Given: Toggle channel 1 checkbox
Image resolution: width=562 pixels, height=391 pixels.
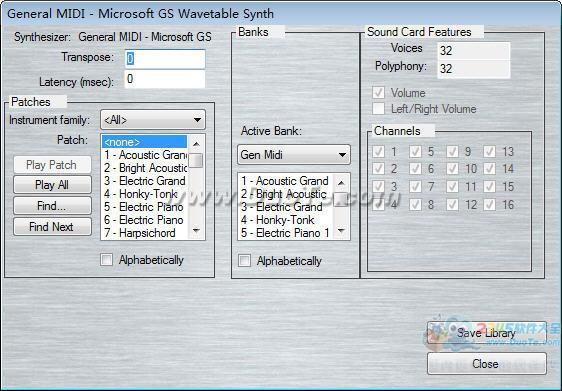Looking at the screenshot, I should click(x=378, y=152).
